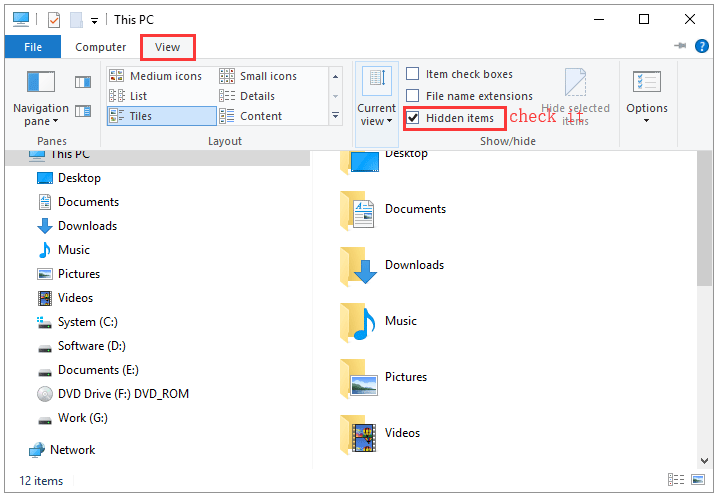Switch to large icons status bar icon

[x=698, y=480]
